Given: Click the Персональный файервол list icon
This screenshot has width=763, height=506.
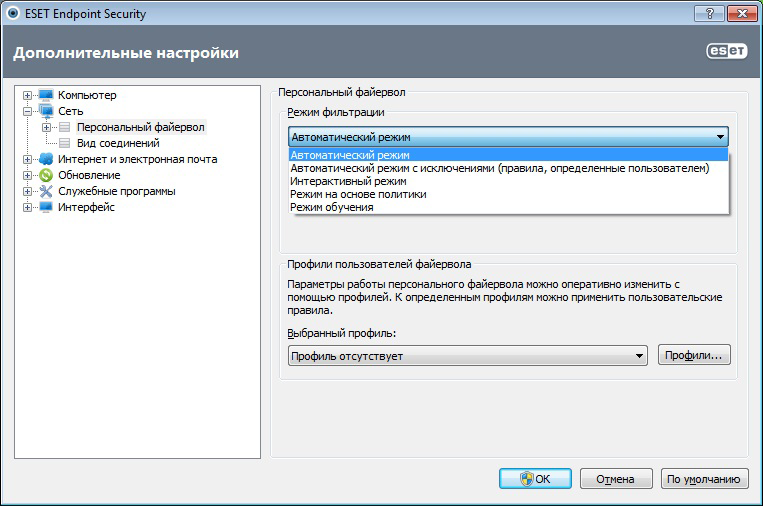Looking at the screenshot, I should [64, 127].
